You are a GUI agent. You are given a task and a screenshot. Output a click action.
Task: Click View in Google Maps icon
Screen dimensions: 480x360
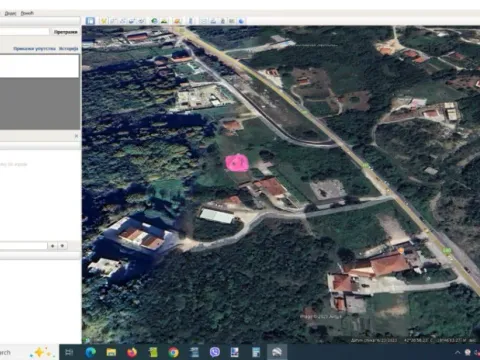point(232,21)
